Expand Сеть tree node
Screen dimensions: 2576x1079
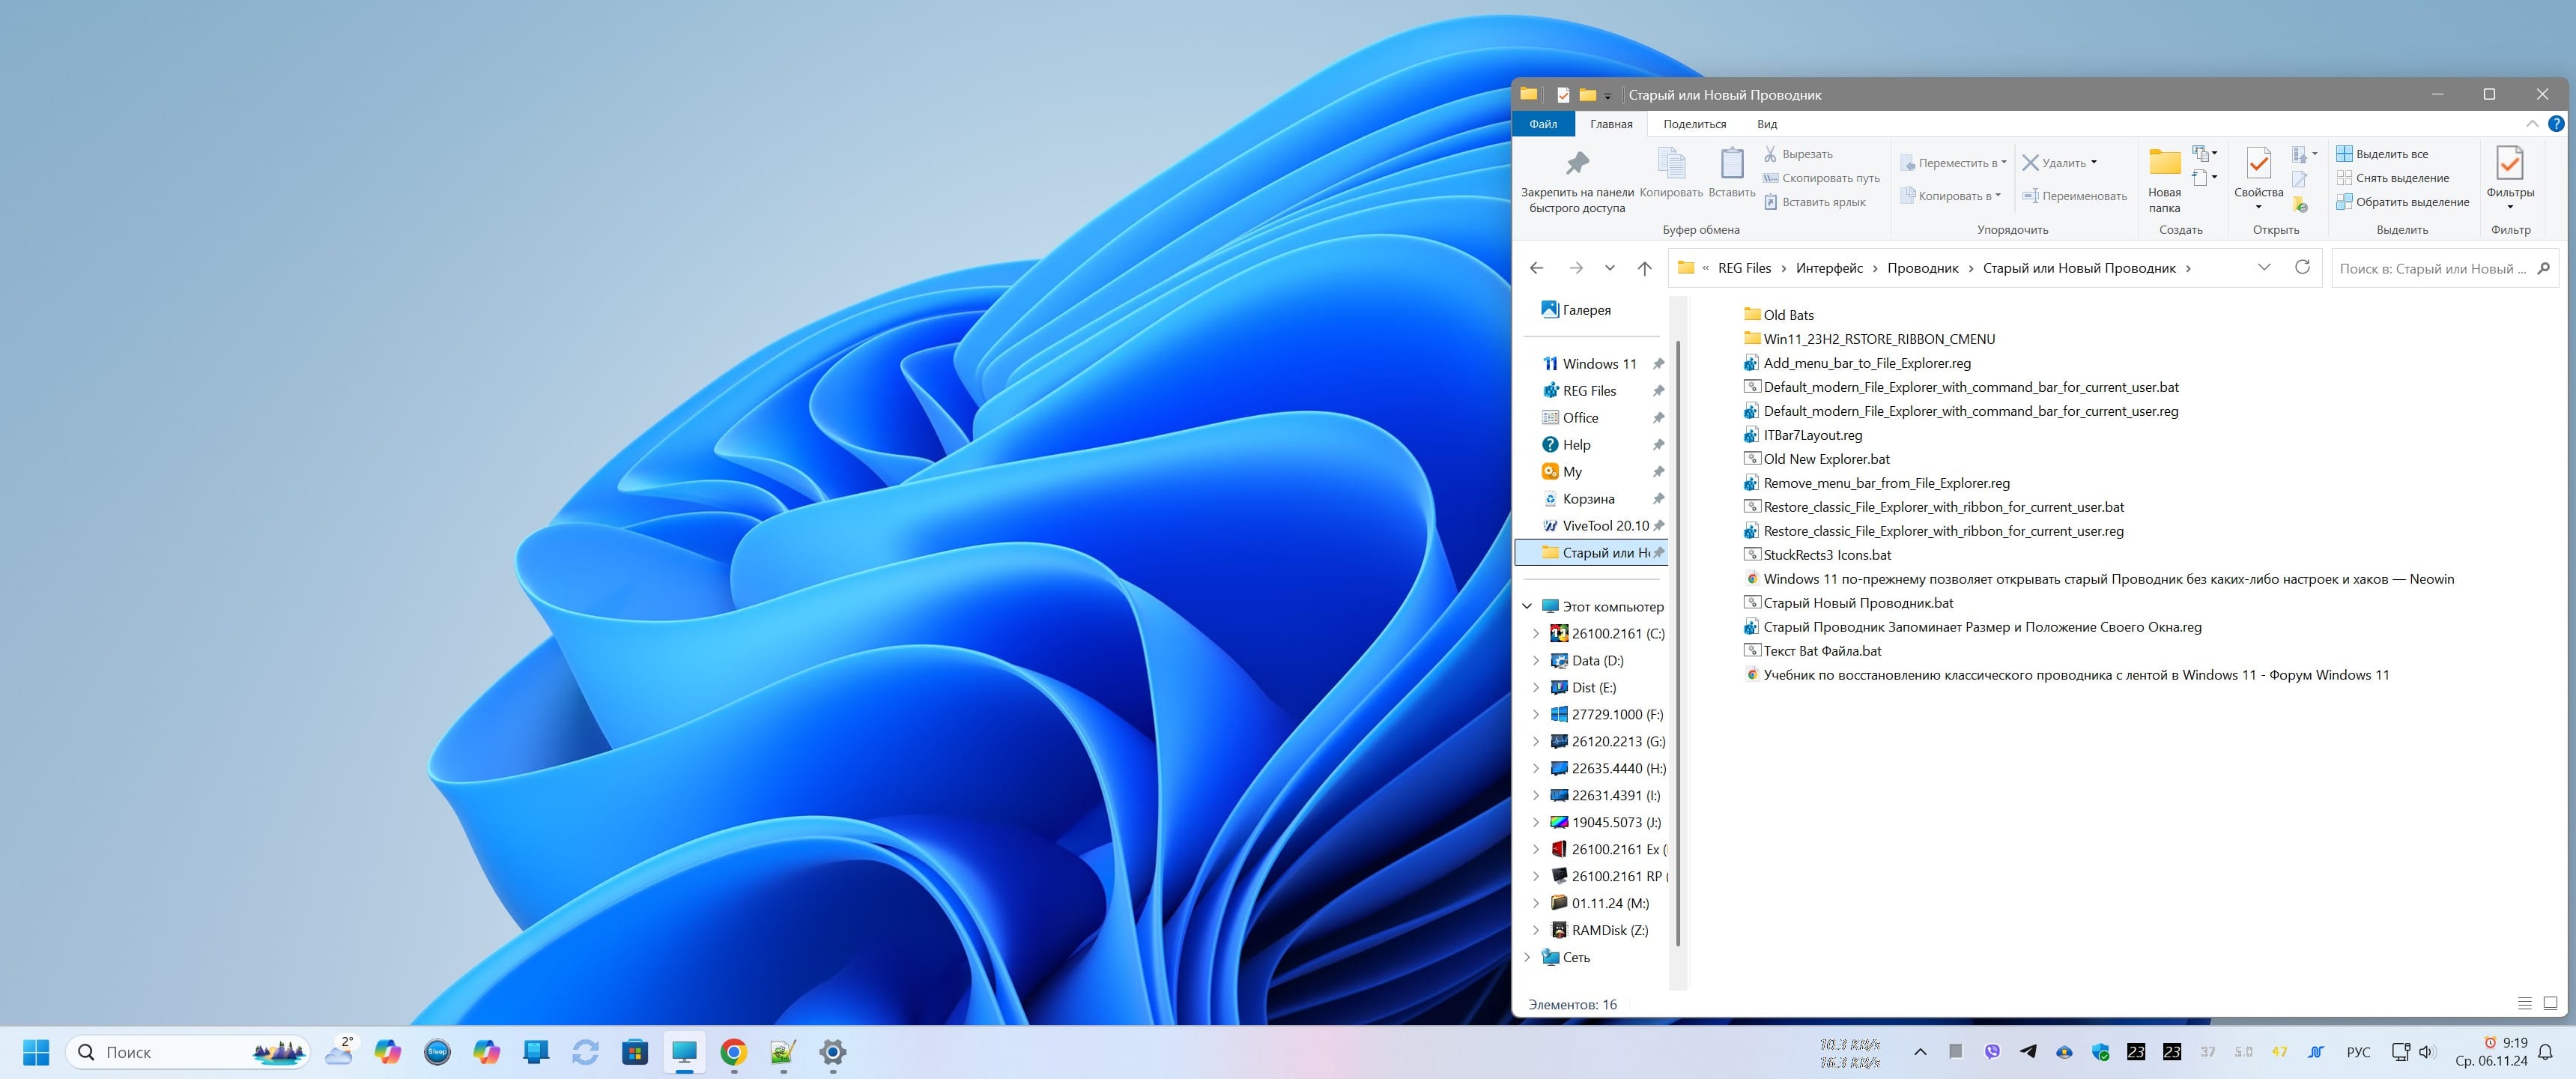(1527, 957)
